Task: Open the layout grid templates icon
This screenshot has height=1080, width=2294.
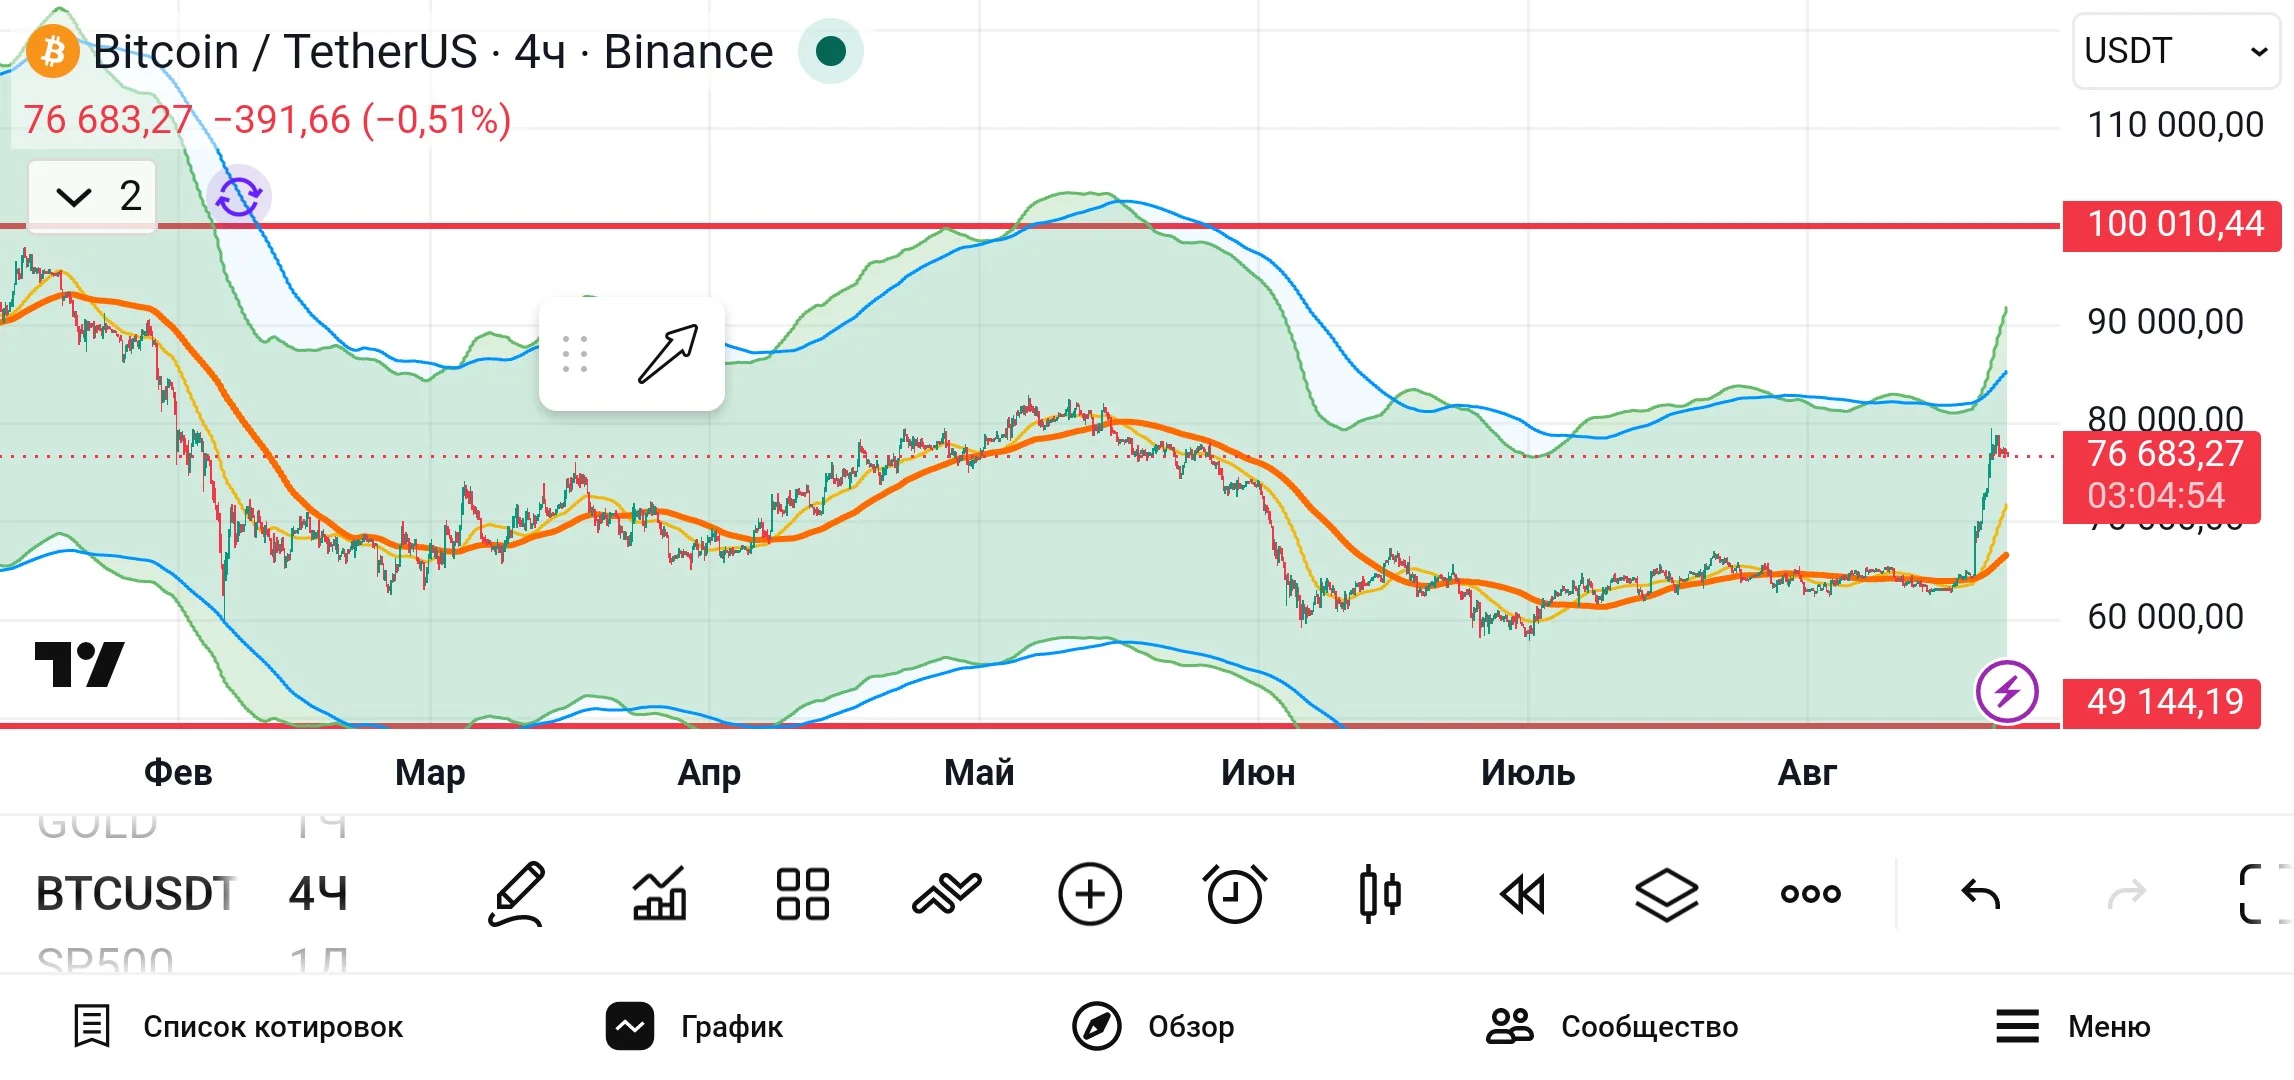Action: pyautogui.click(x=803, y=893)
